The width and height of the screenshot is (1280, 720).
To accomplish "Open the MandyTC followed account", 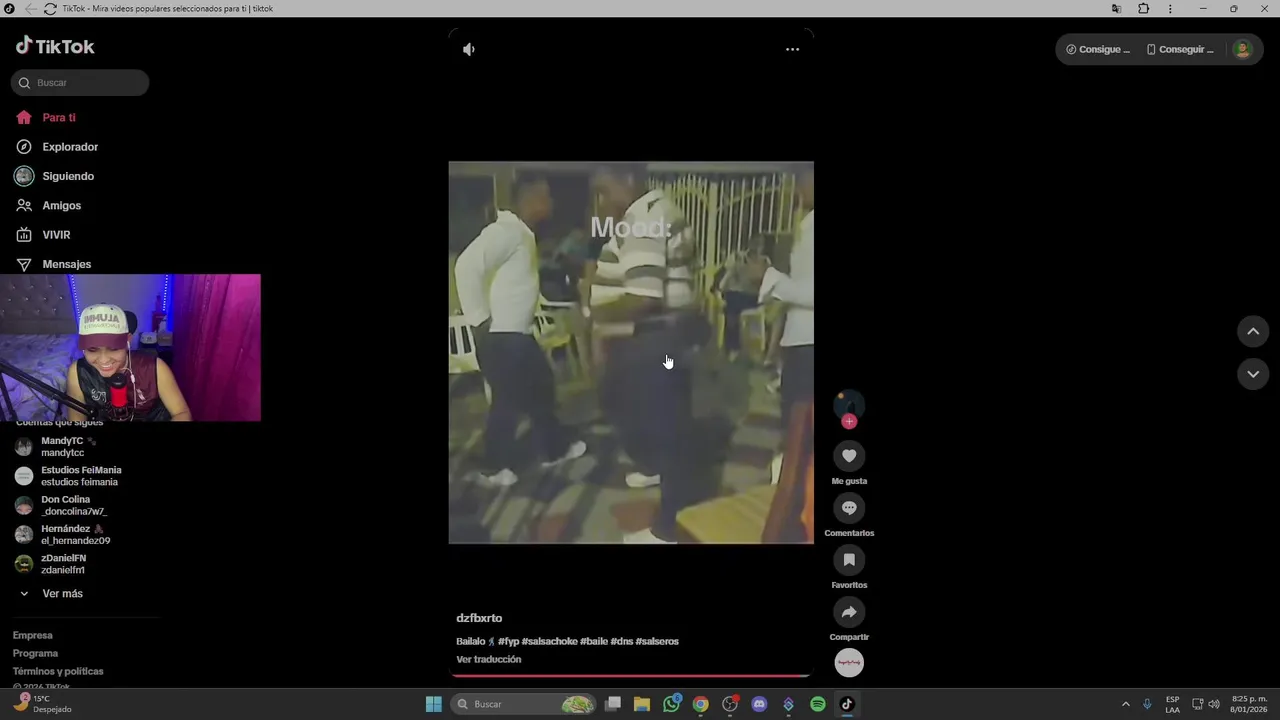I will 68,447.
